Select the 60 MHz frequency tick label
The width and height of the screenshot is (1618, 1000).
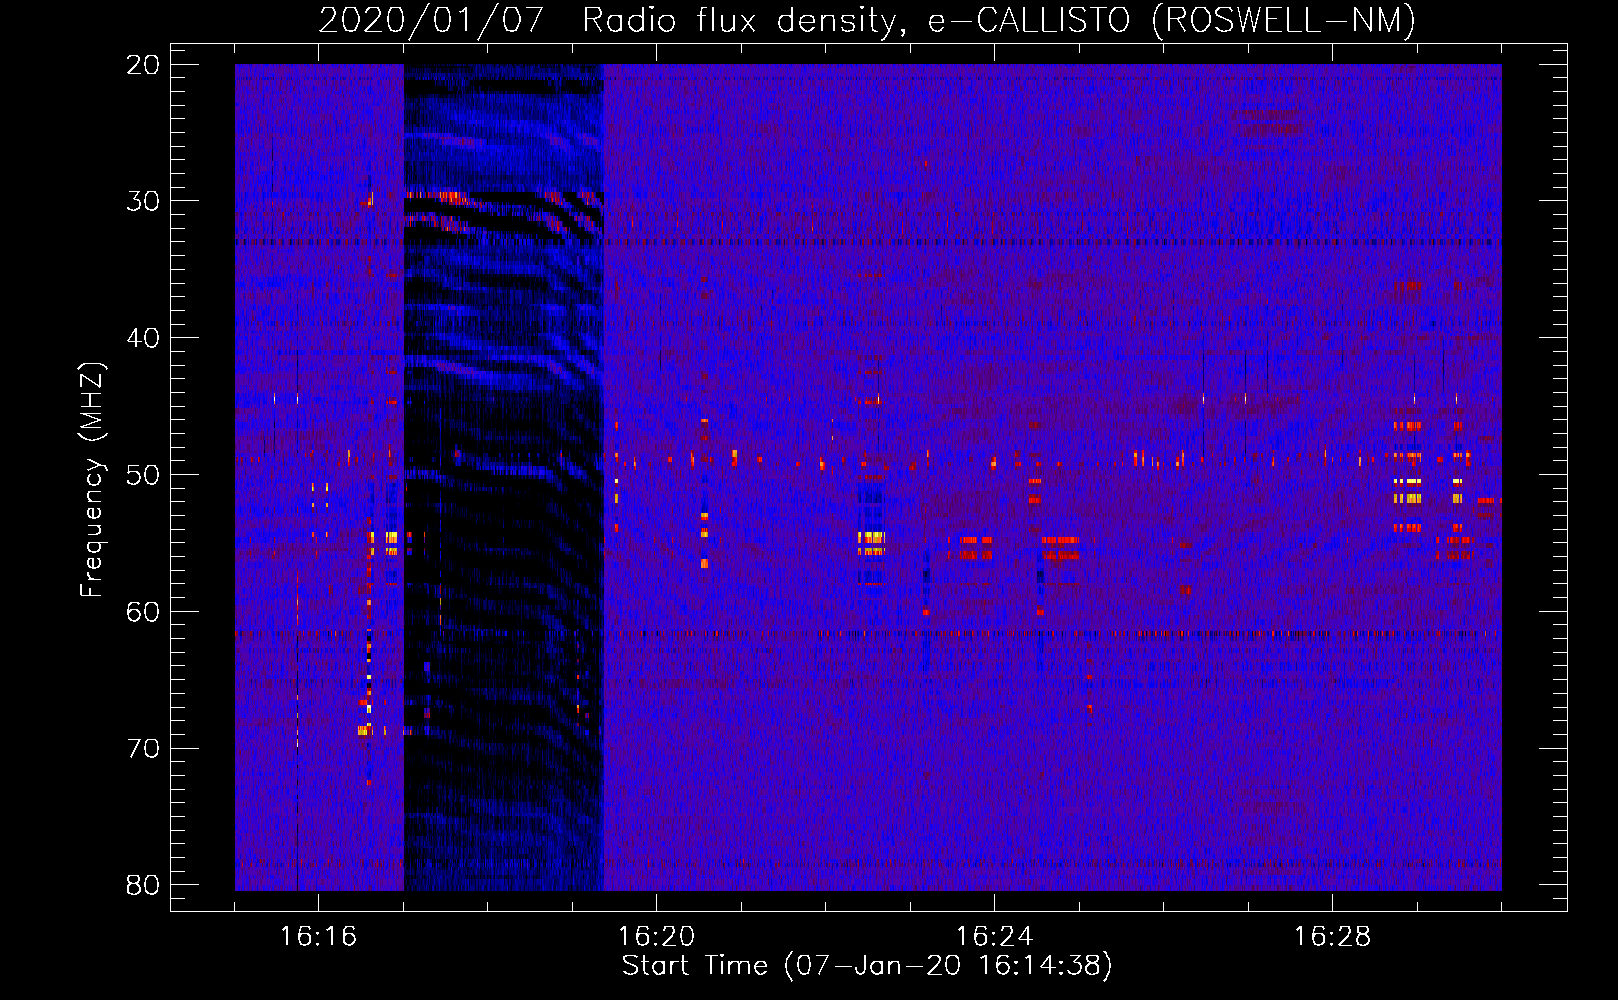tap(143, 611)
